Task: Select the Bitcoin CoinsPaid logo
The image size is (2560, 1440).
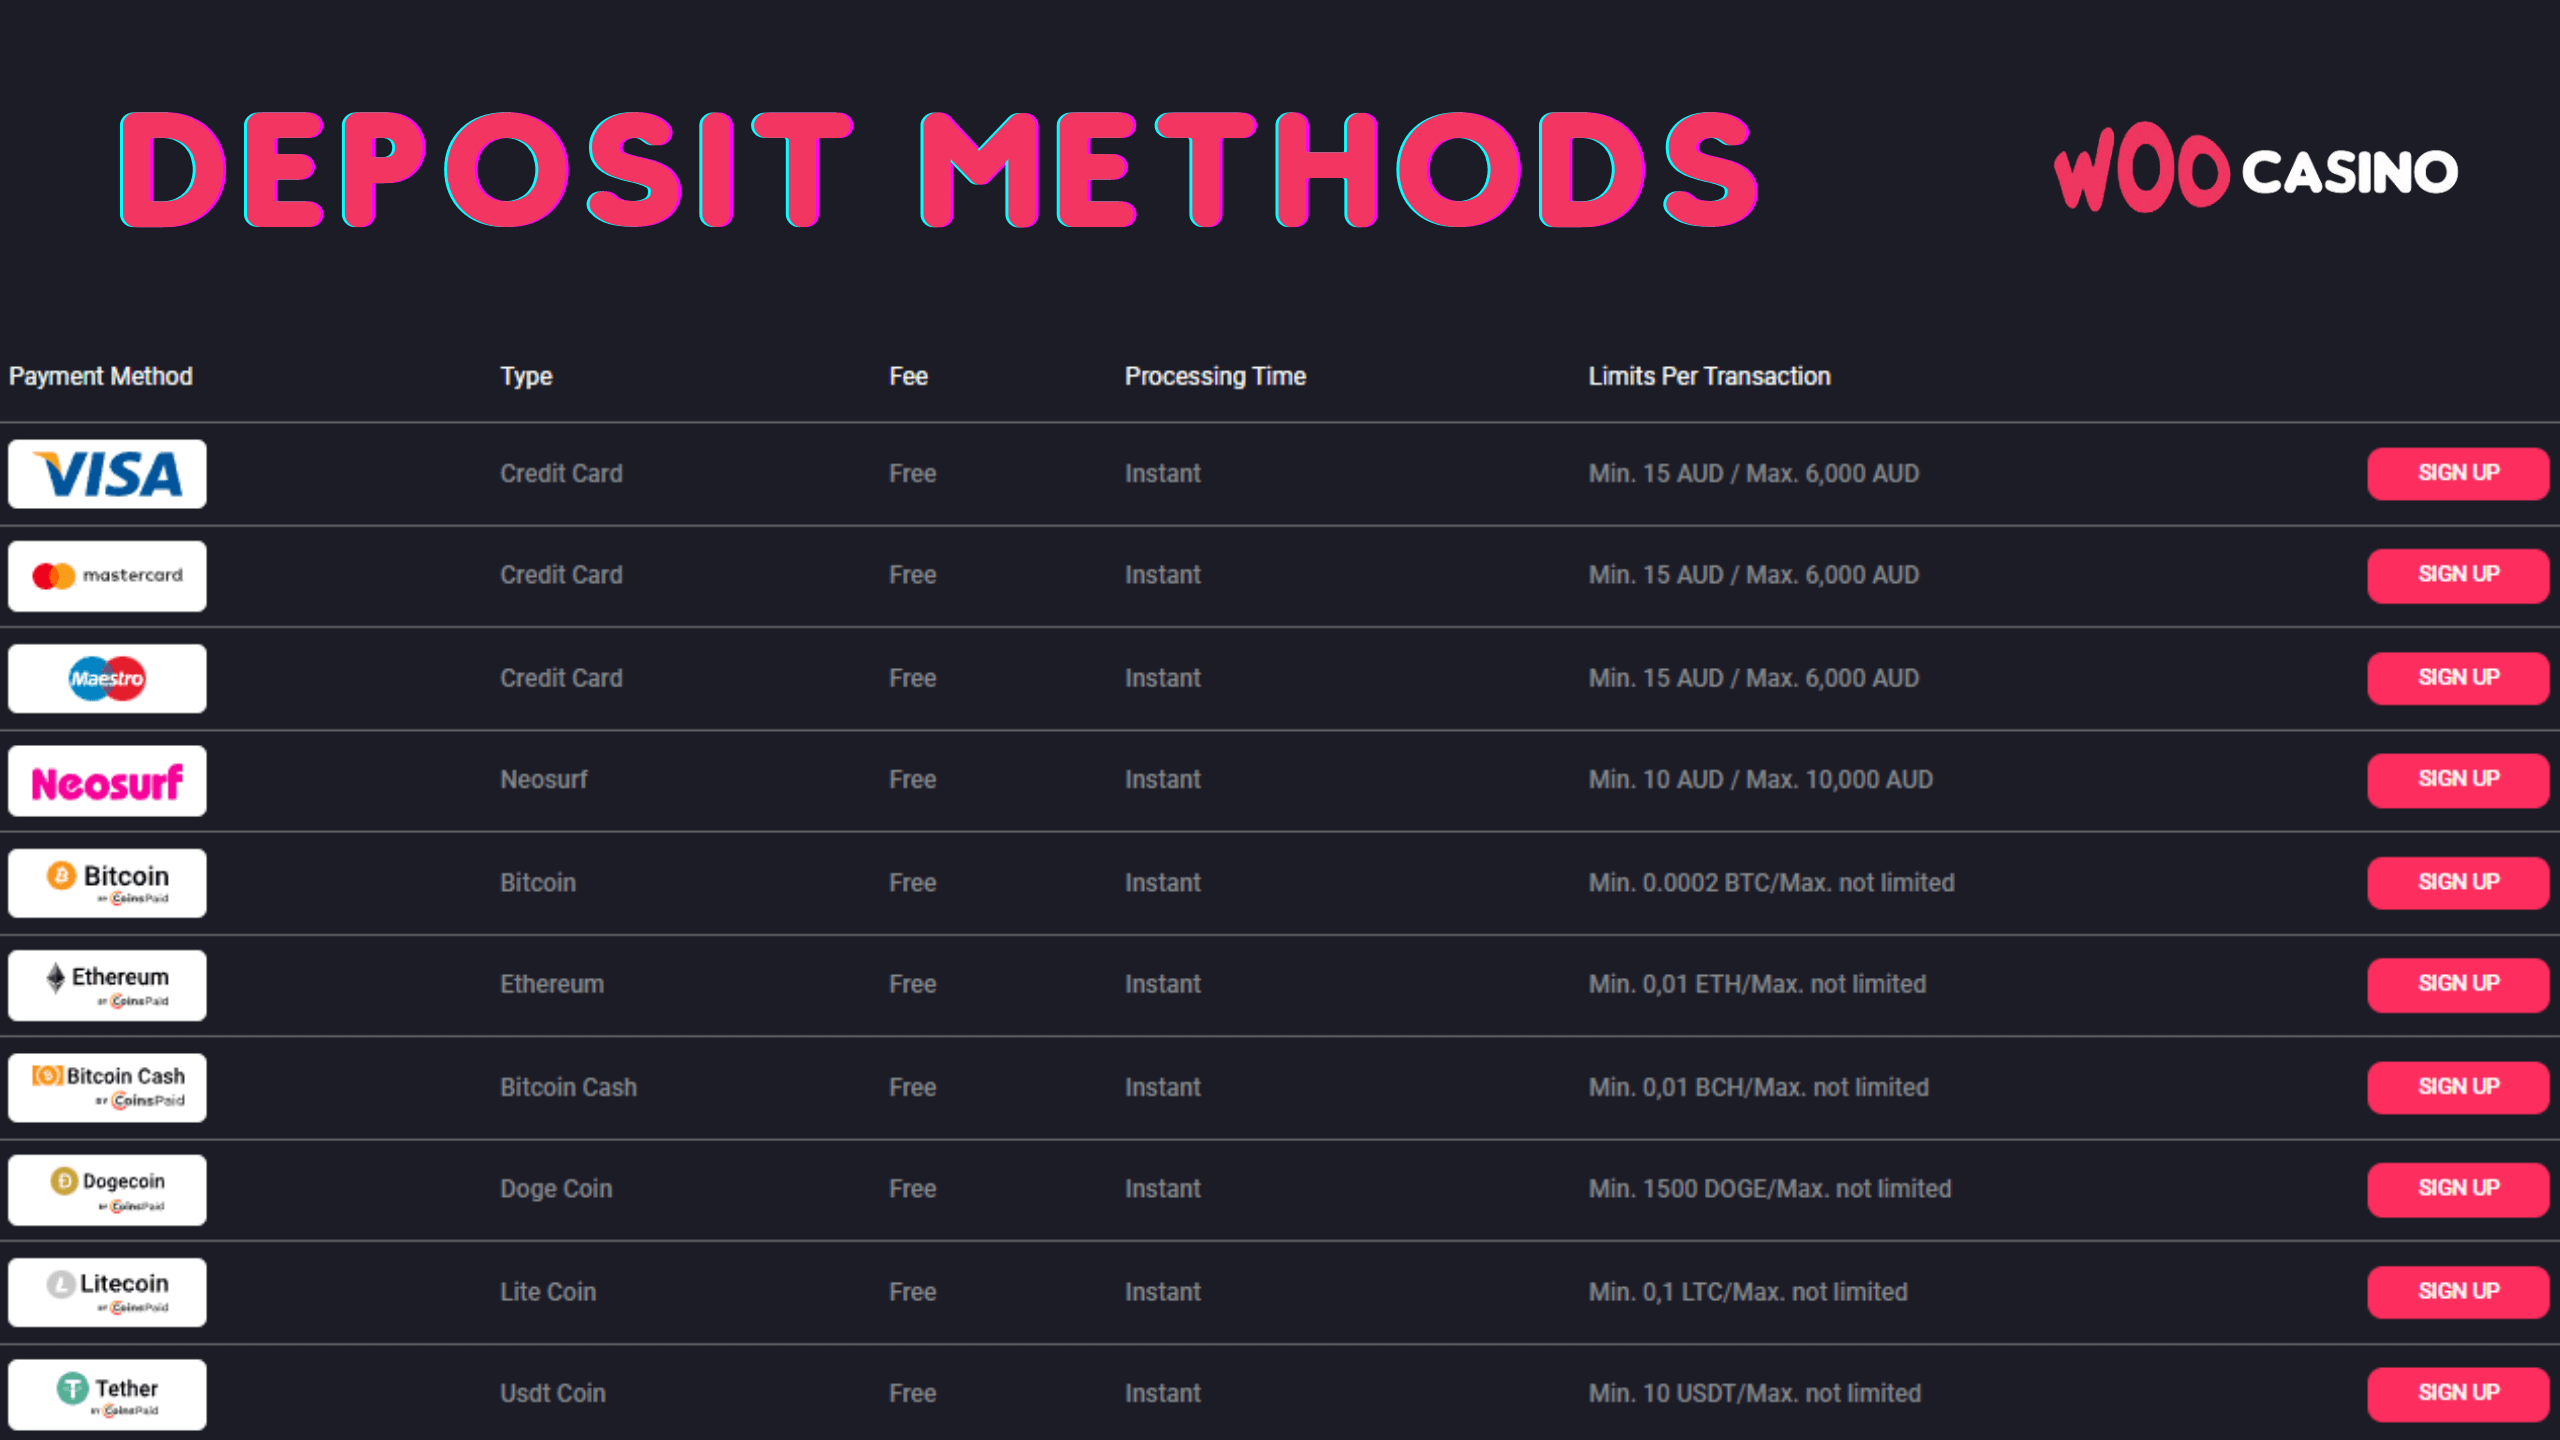Action: point(107,883)
